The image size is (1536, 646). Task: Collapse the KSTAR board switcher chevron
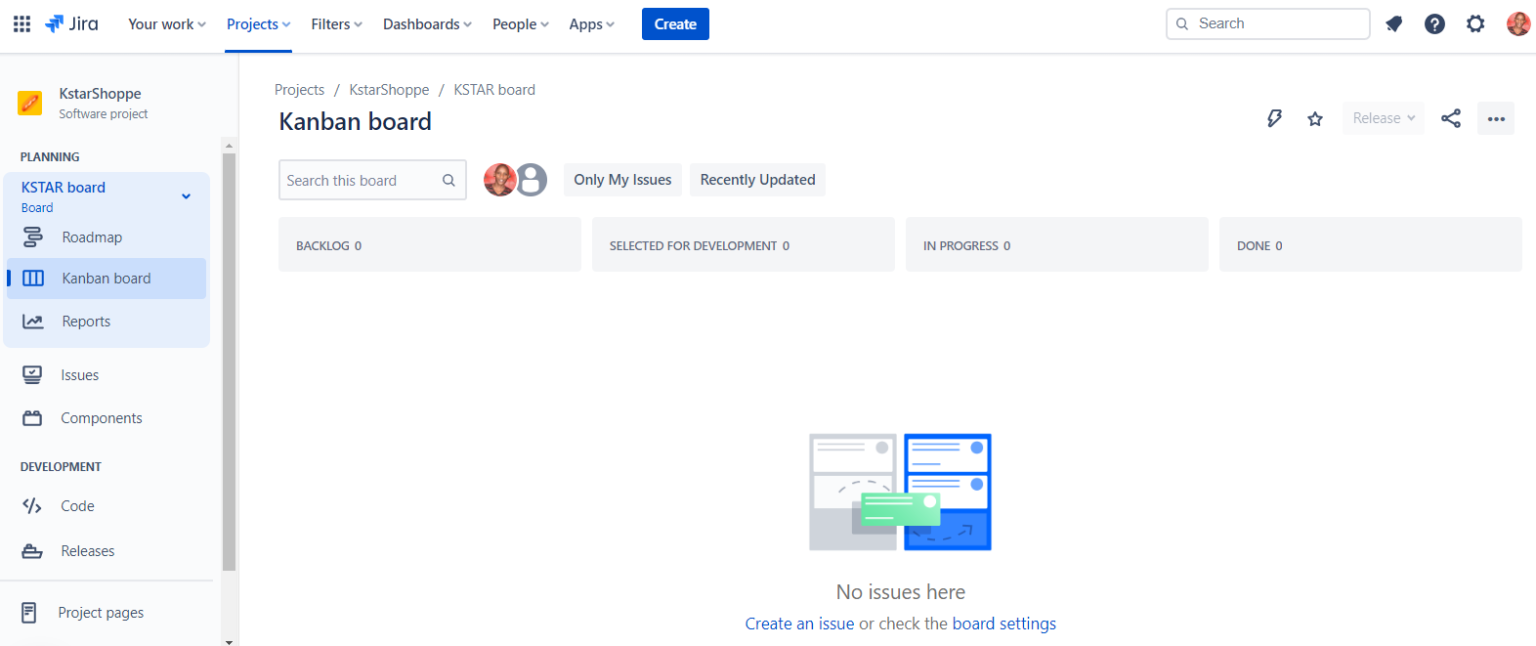185,196
